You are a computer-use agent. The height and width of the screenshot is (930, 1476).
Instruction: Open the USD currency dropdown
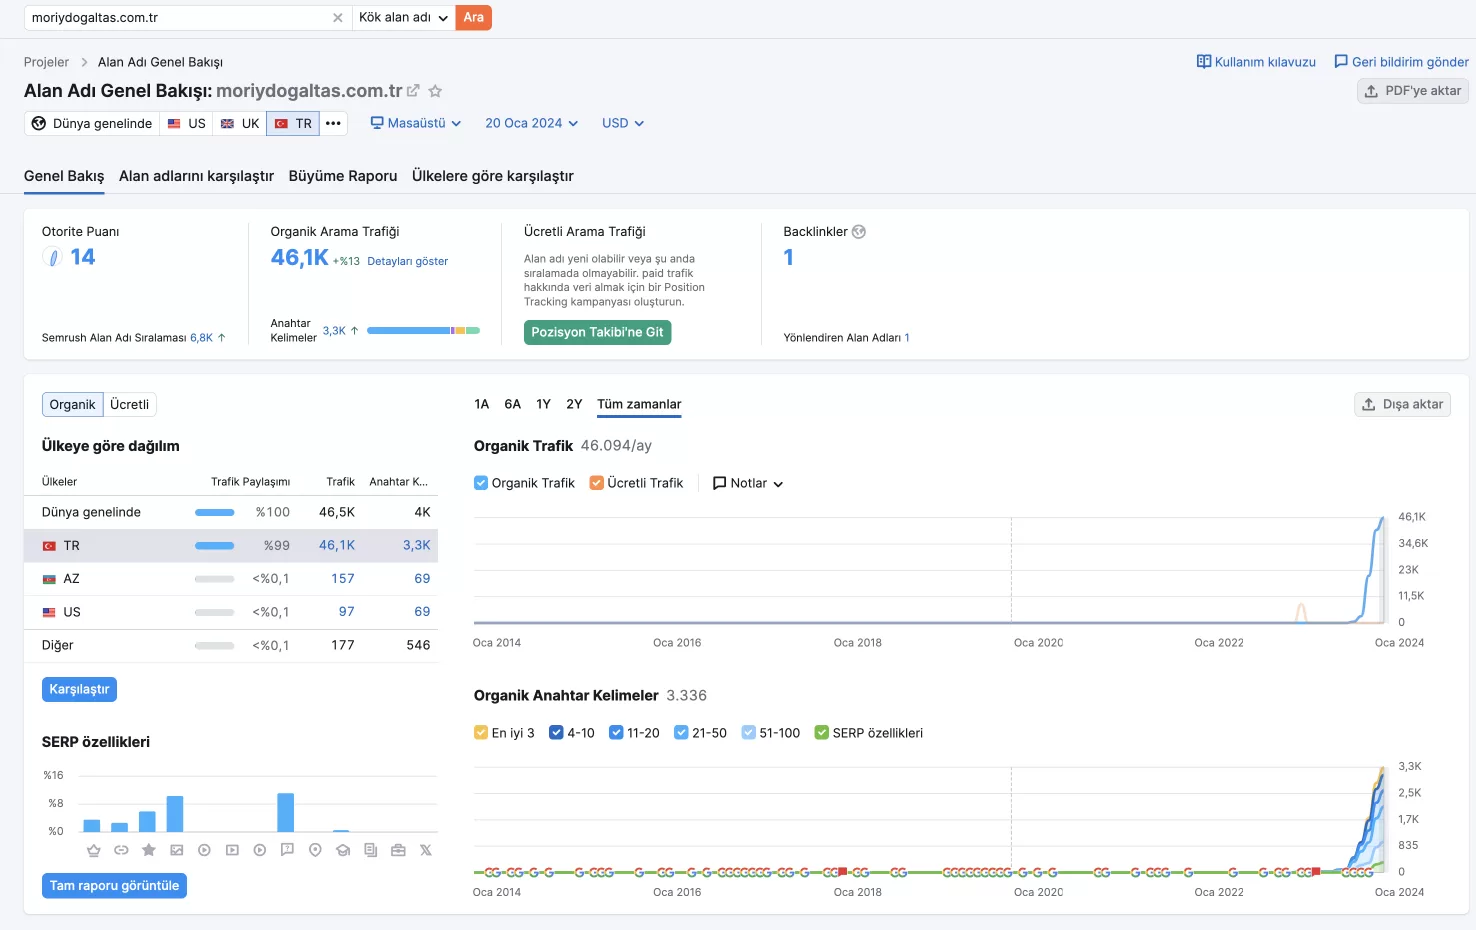click(623, 124)
